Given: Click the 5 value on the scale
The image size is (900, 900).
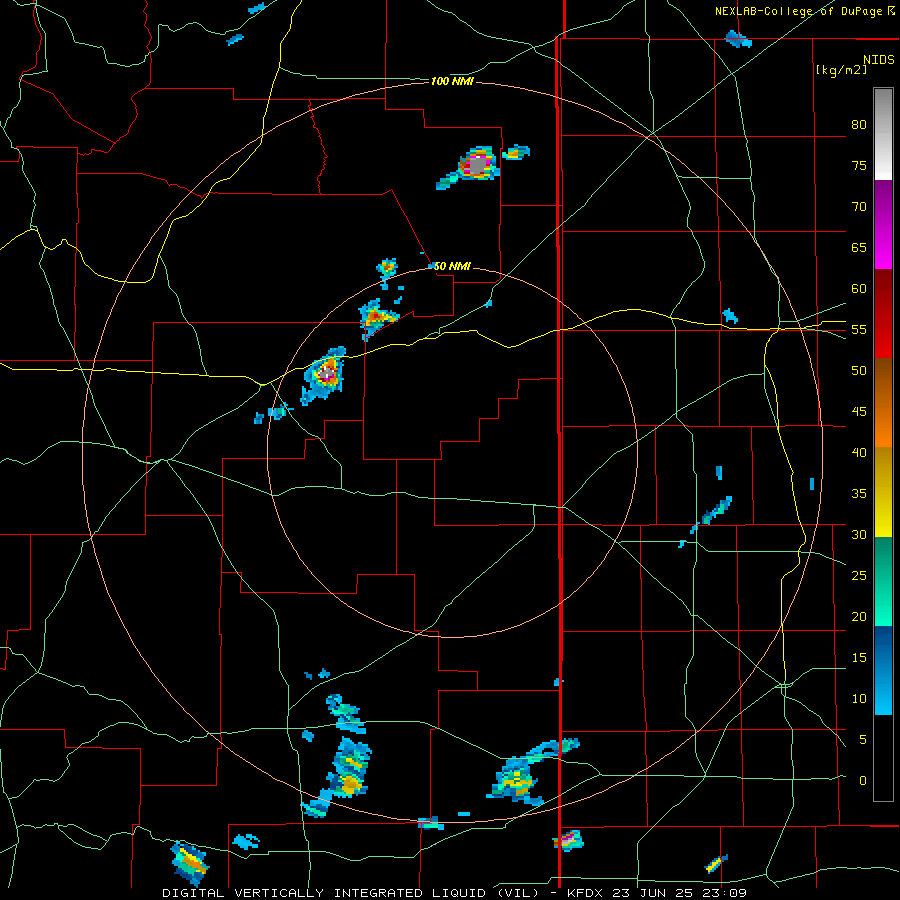Looking at the screenshot, I should pyautogui.click(x=863, y=739).
